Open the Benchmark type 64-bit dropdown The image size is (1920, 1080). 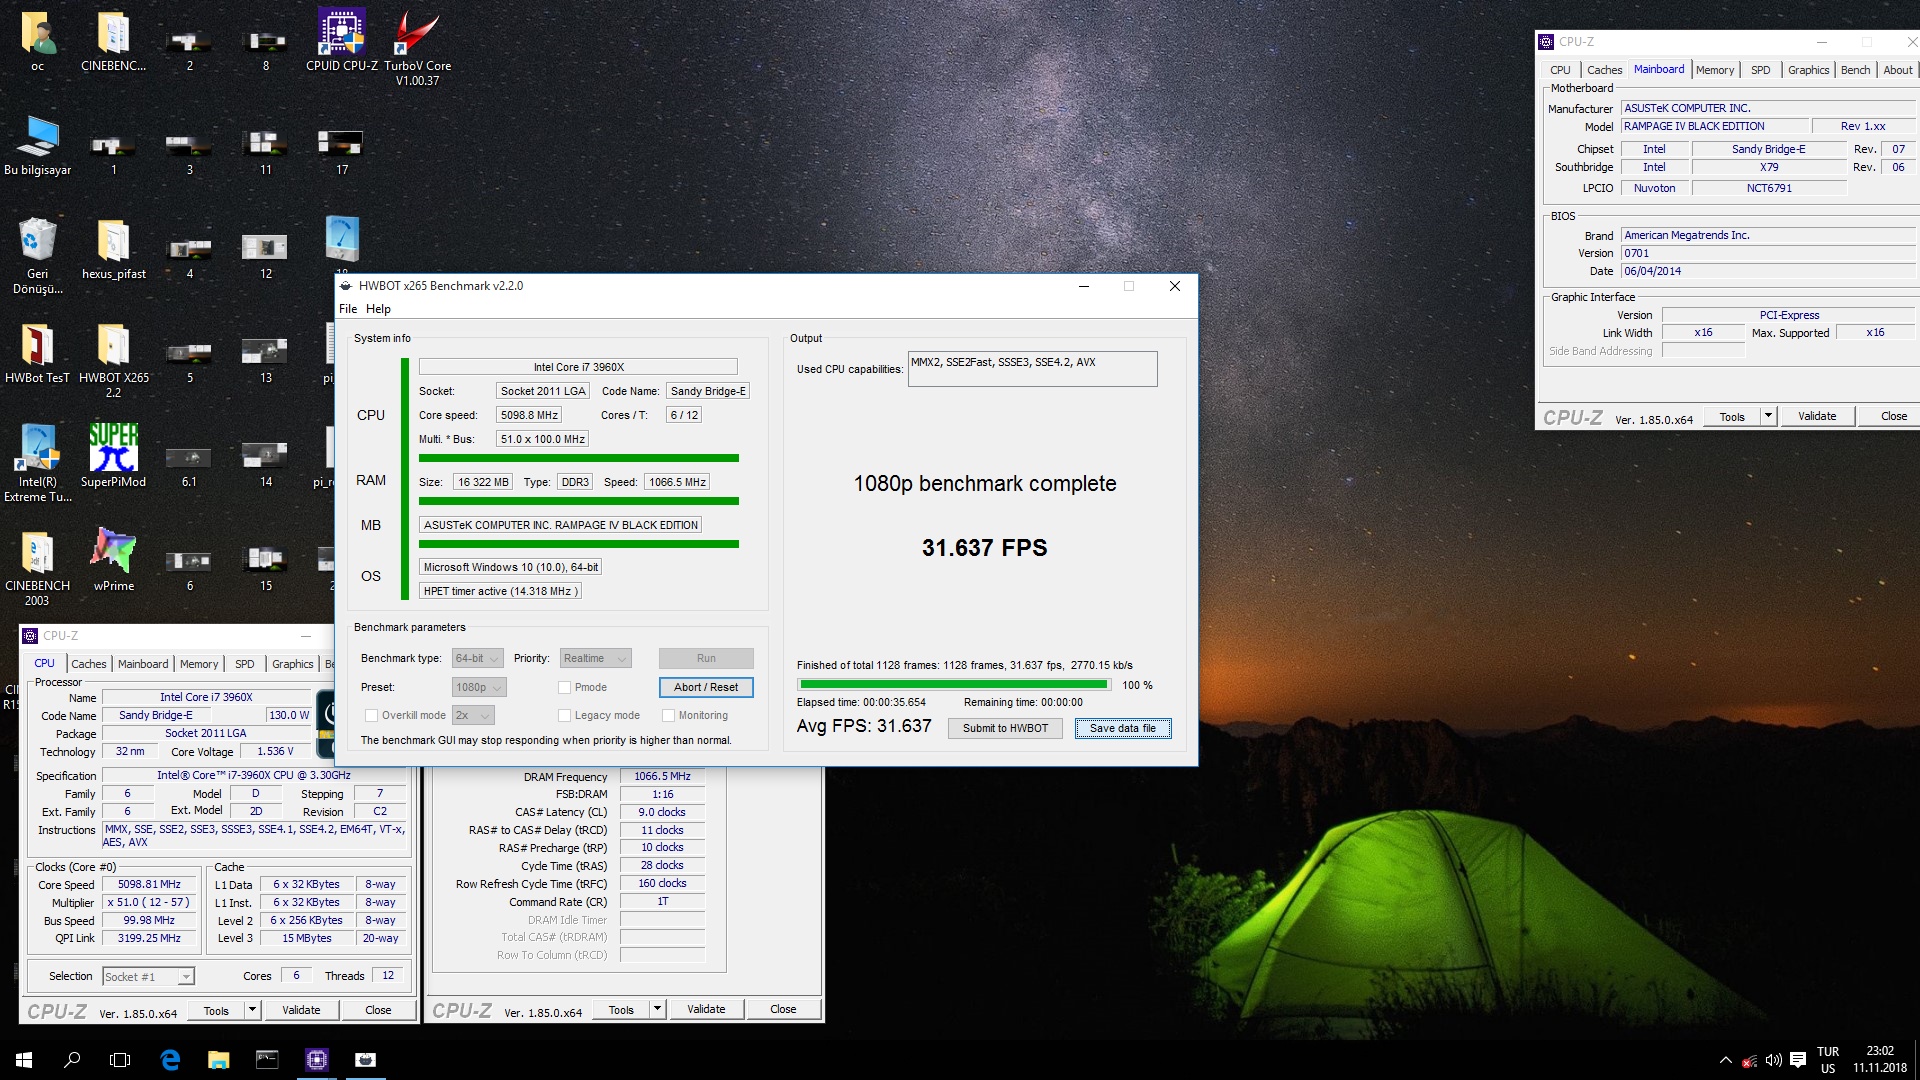(477, 659)
